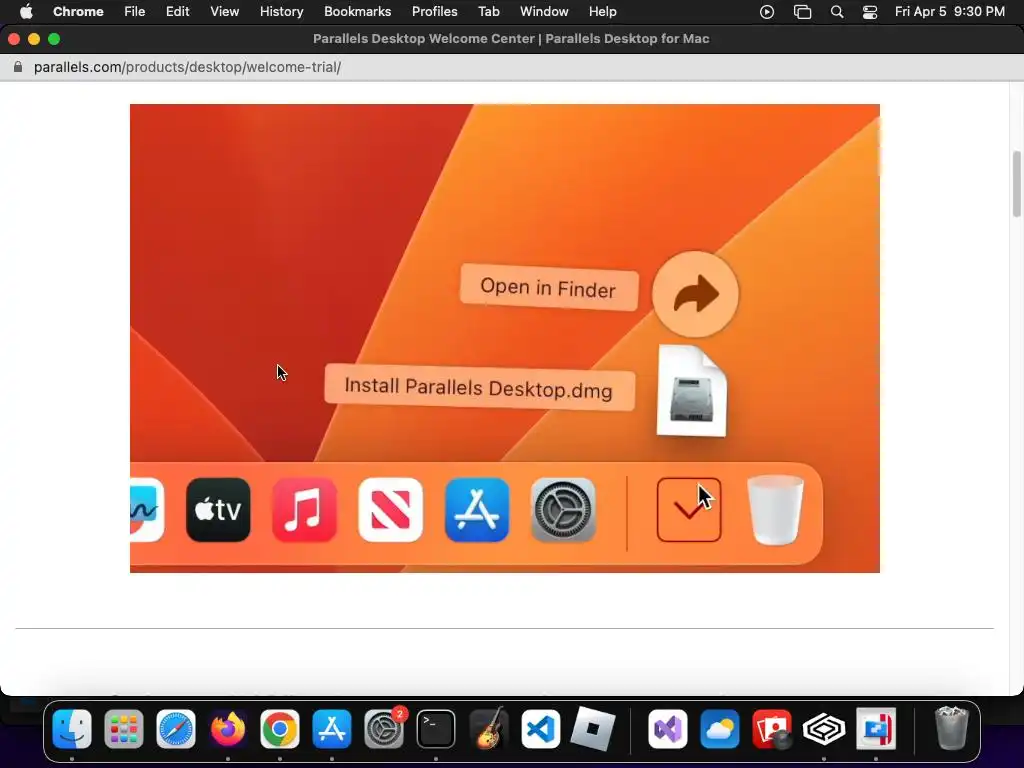Open the Edit menu
1024x768 pixels.
click(177, 12)
